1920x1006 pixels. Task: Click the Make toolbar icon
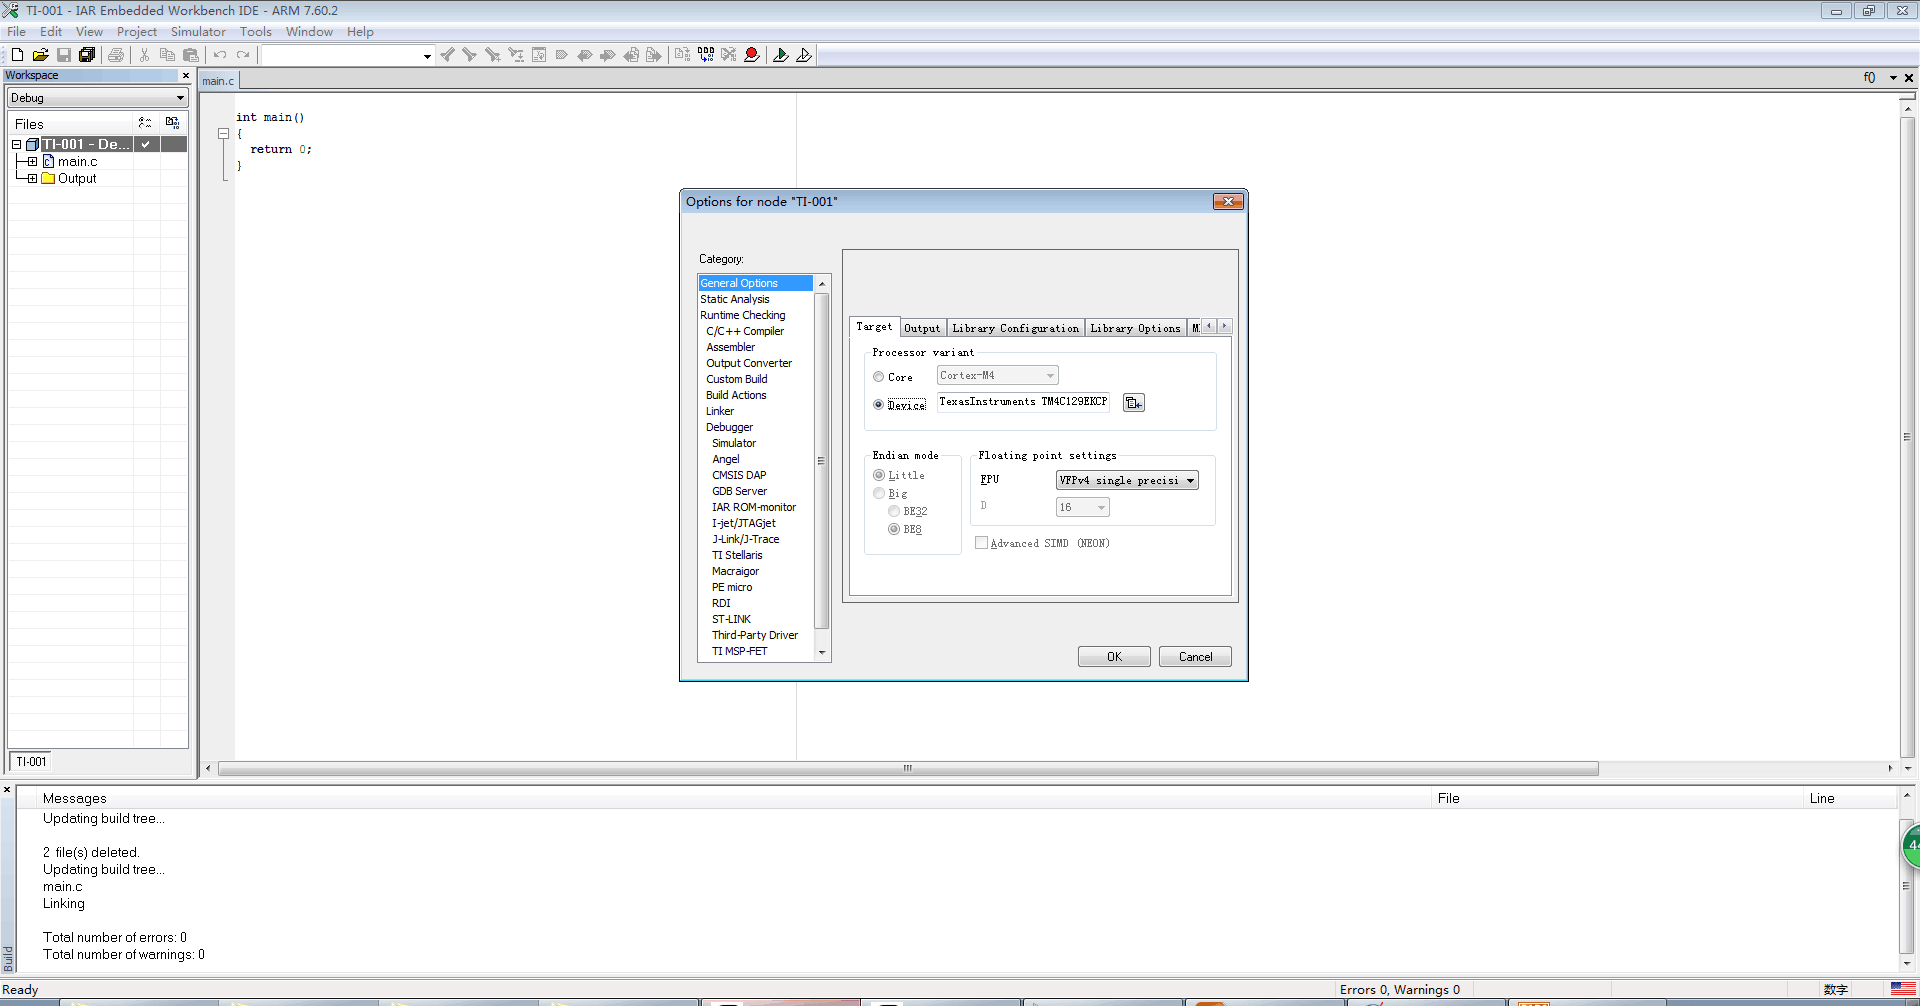pos(706,55)
